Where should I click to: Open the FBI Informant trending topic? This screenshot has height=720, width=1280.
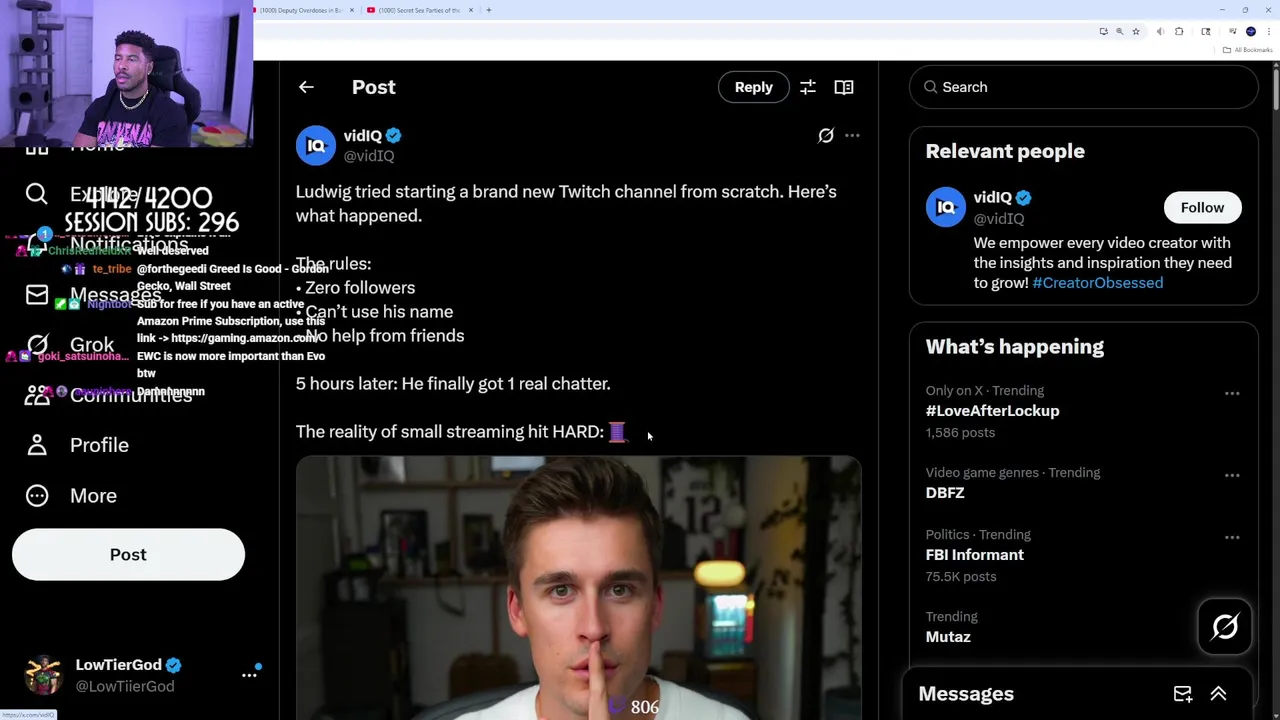[974, 555]
